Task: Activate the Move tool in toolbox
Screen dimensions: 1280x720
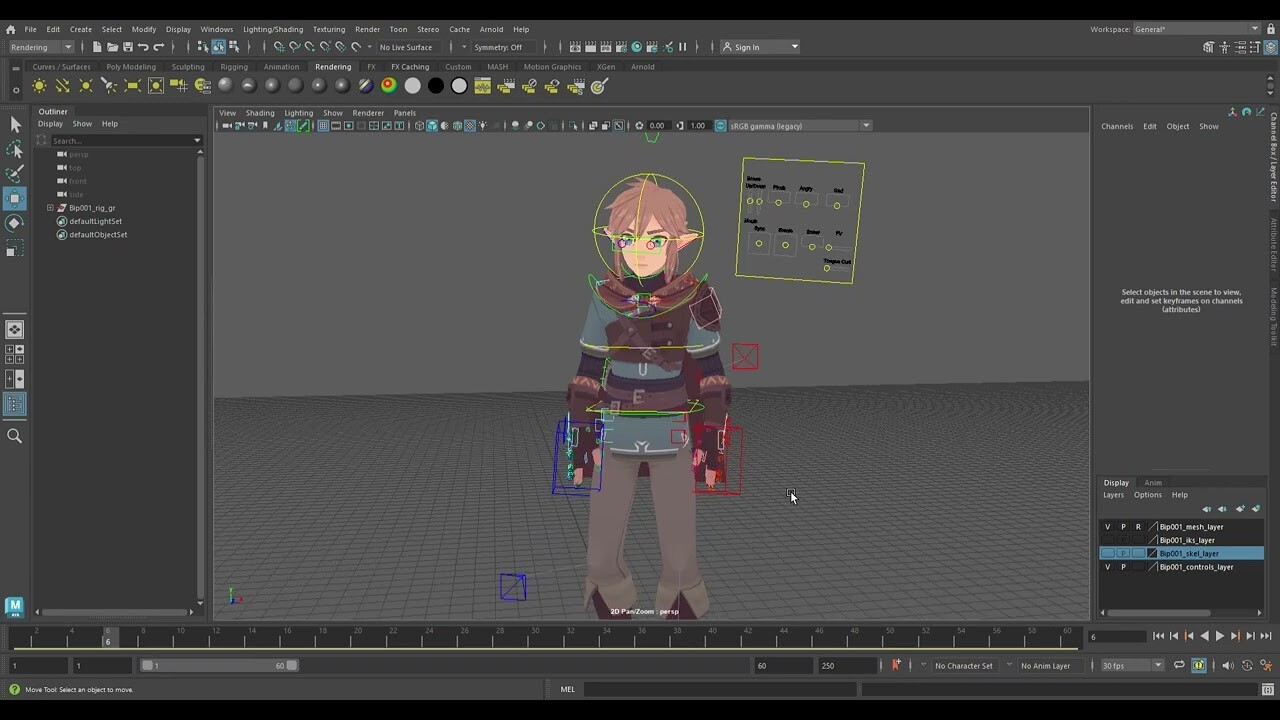Action: point(15,198)
